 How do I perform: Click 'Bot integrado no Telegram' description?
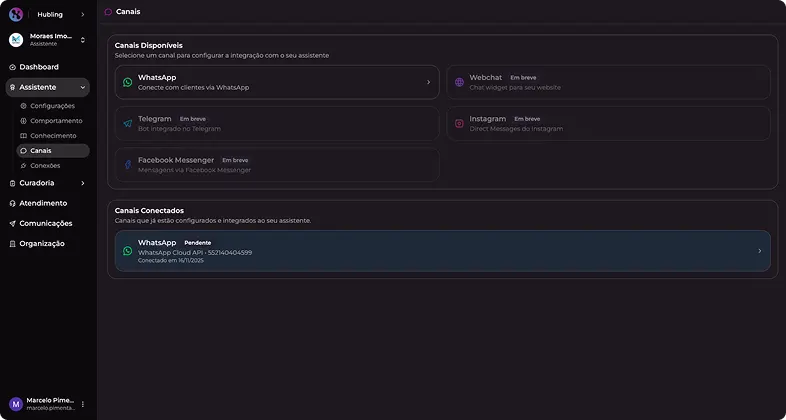(179, 129)
